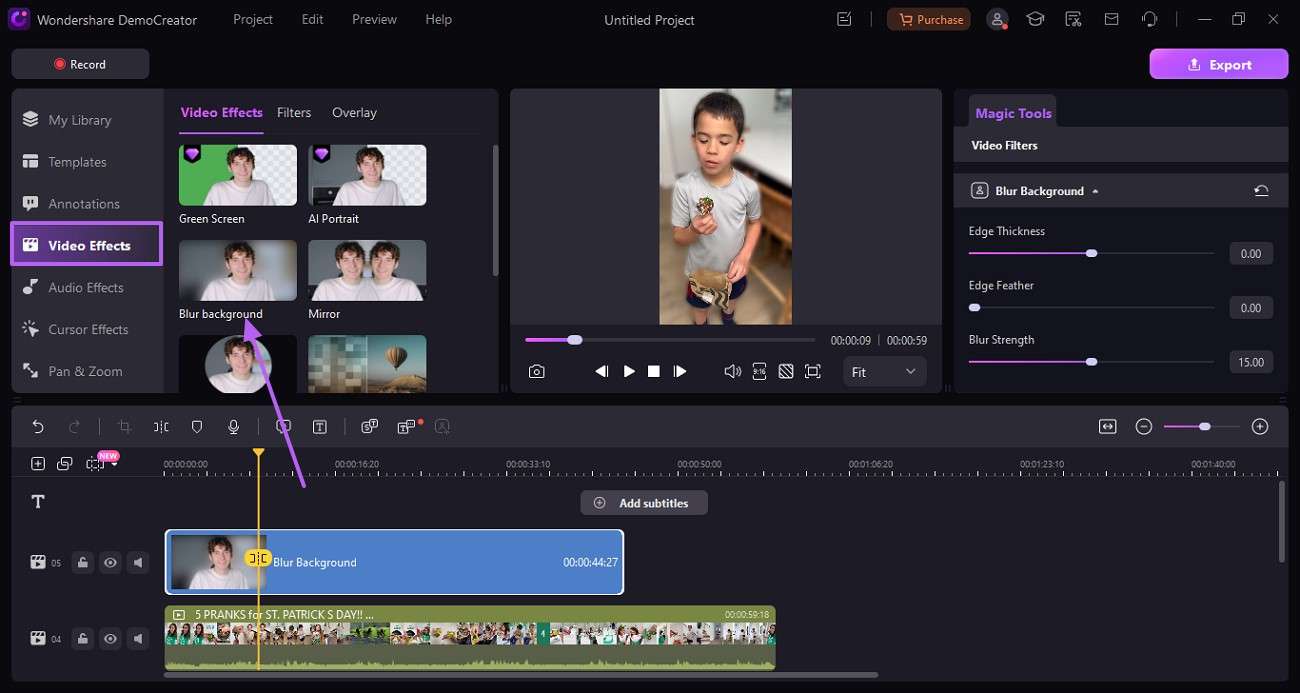Open the Project menu

click(x=253, y=19)
